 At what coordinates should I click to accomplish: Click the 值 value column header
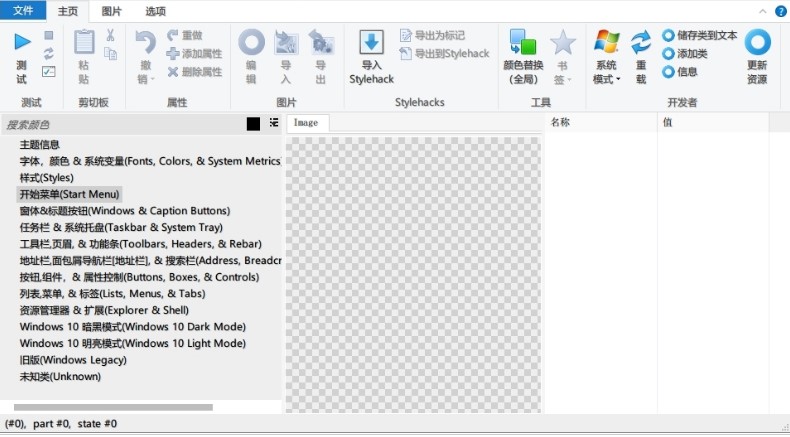click(x=713, y=122)
